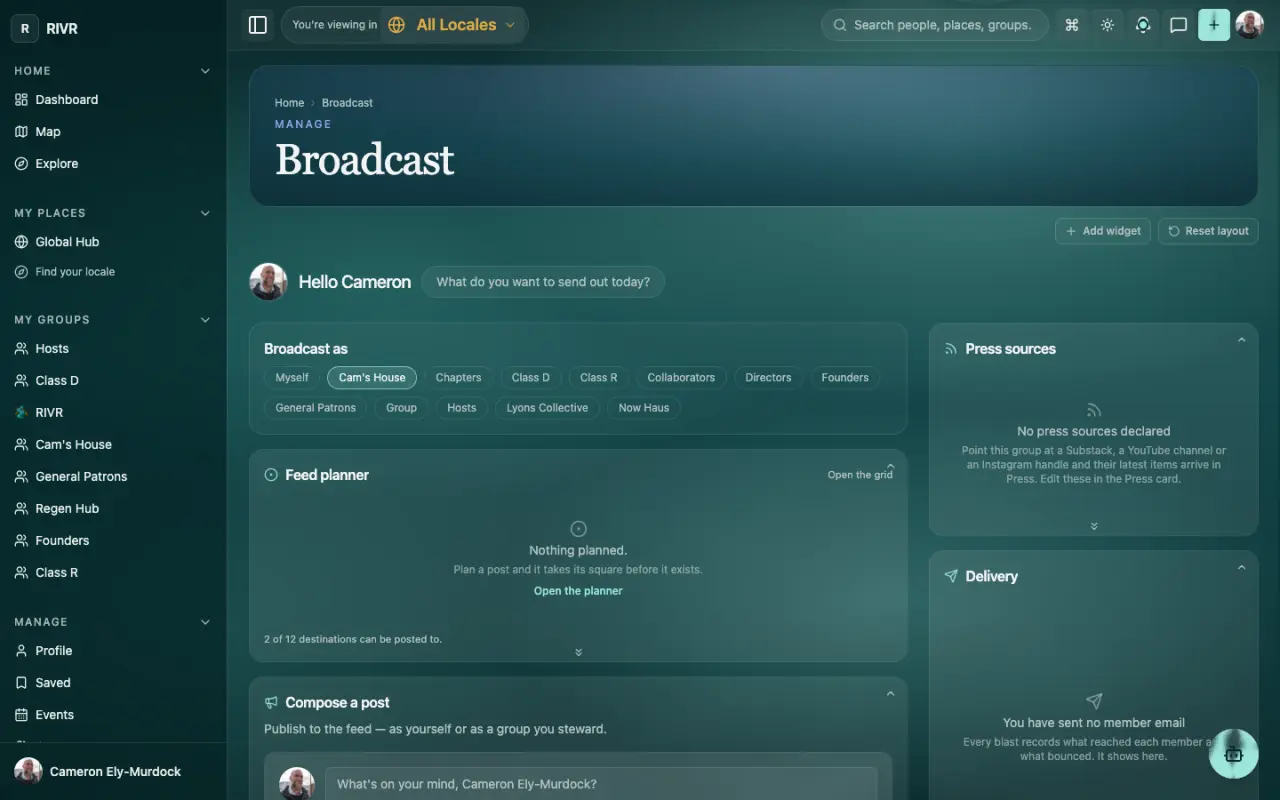Click the Add widget button

coord(1103,231)
